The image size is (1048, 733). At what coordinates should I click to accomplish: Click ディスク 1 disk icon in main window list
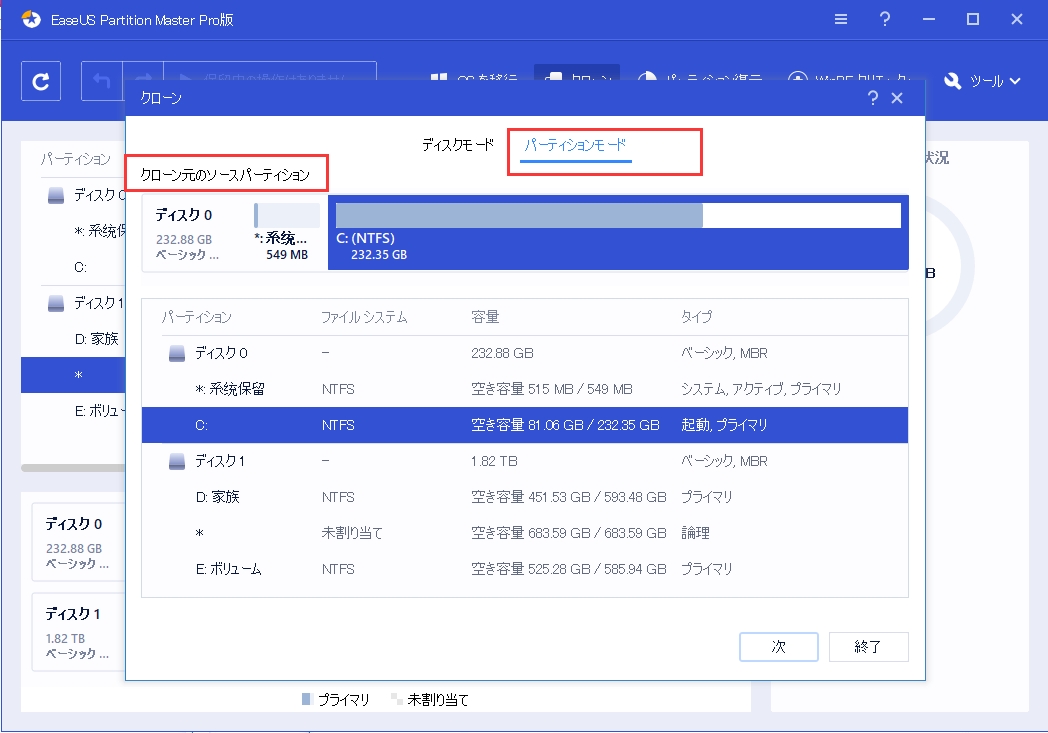[56, 303]
